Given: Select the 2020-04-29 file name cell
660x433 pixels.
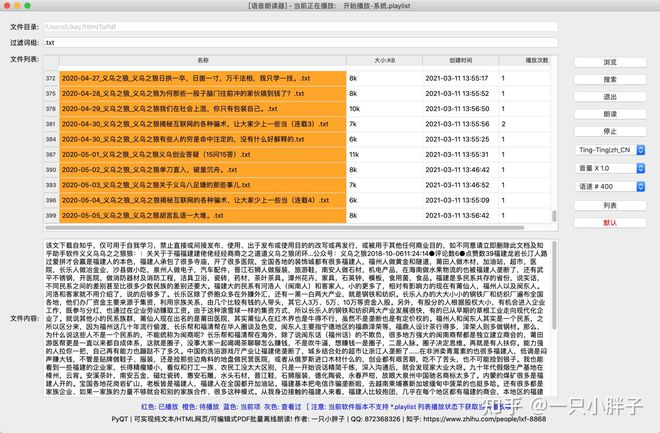Looking at the screenshot, I should [x=203, y=109].
